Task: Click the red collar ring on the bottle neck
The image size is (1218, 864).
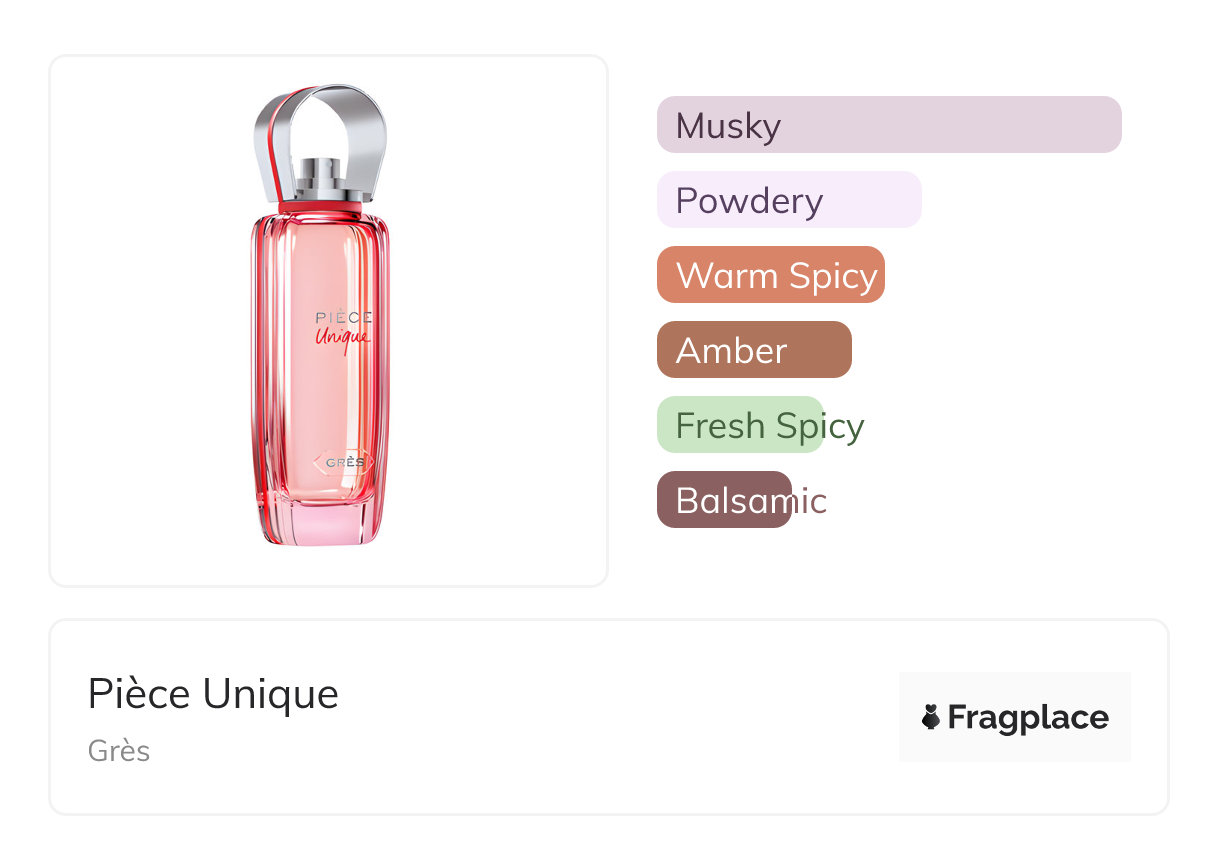Action: coord(320,208)
